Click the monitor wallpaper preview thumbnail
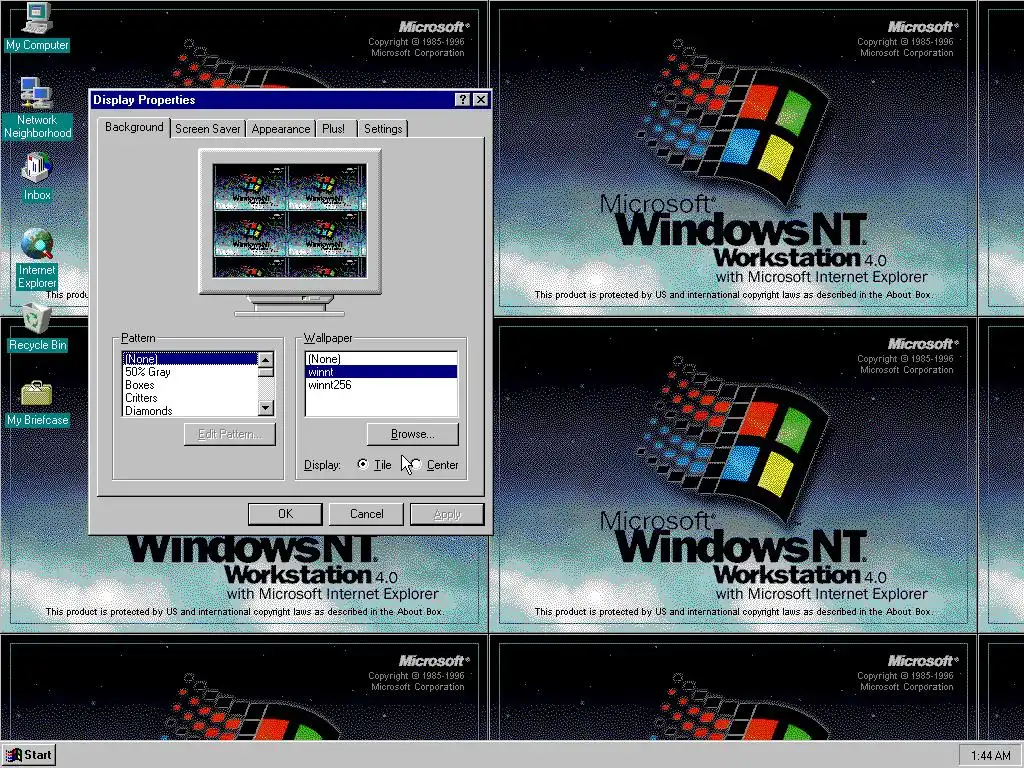The width and height of the screenshot is (1024, 768). (290, 220)
